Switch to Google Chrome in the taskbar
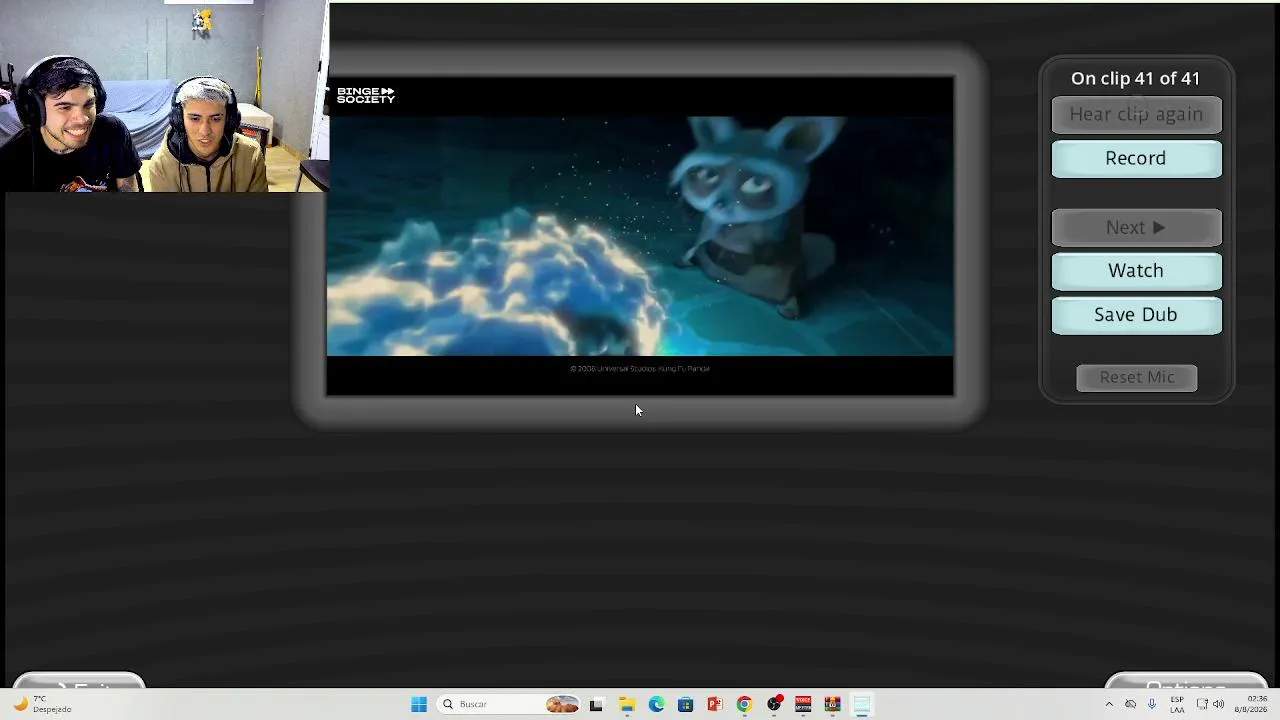Screen dimensions: 1280x720 744,704
